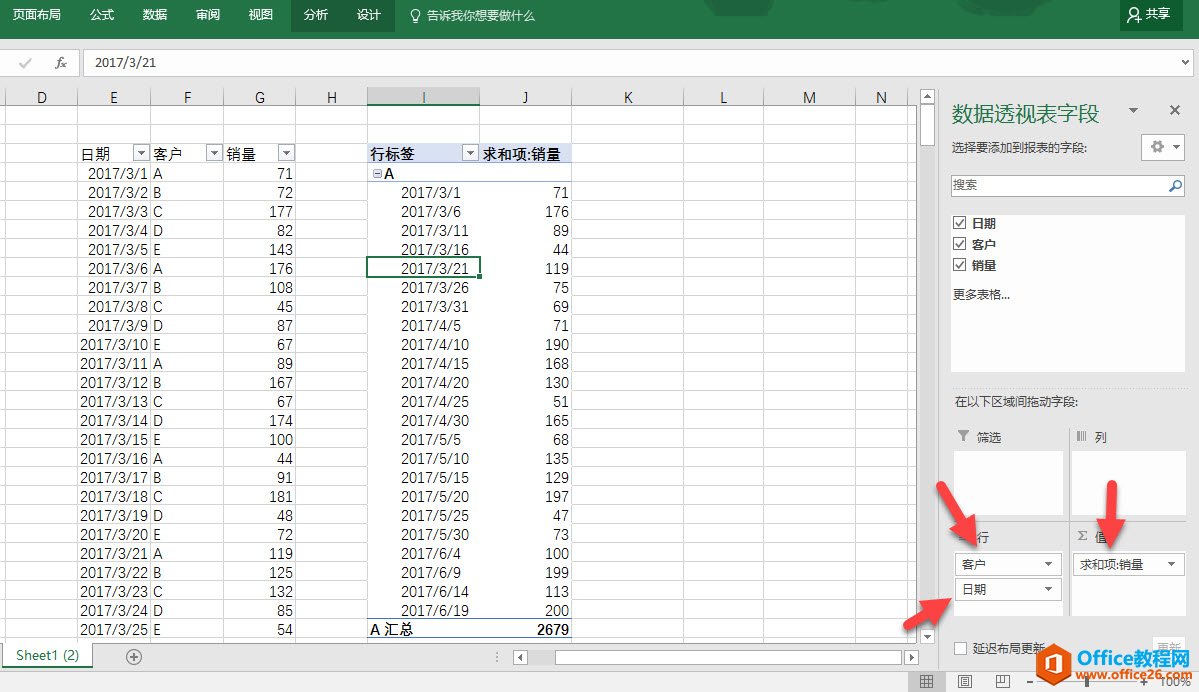Switch to the 设计 ribbon tab
The width and height of the screenshot is (1199, 692).
tap(369, 15)
